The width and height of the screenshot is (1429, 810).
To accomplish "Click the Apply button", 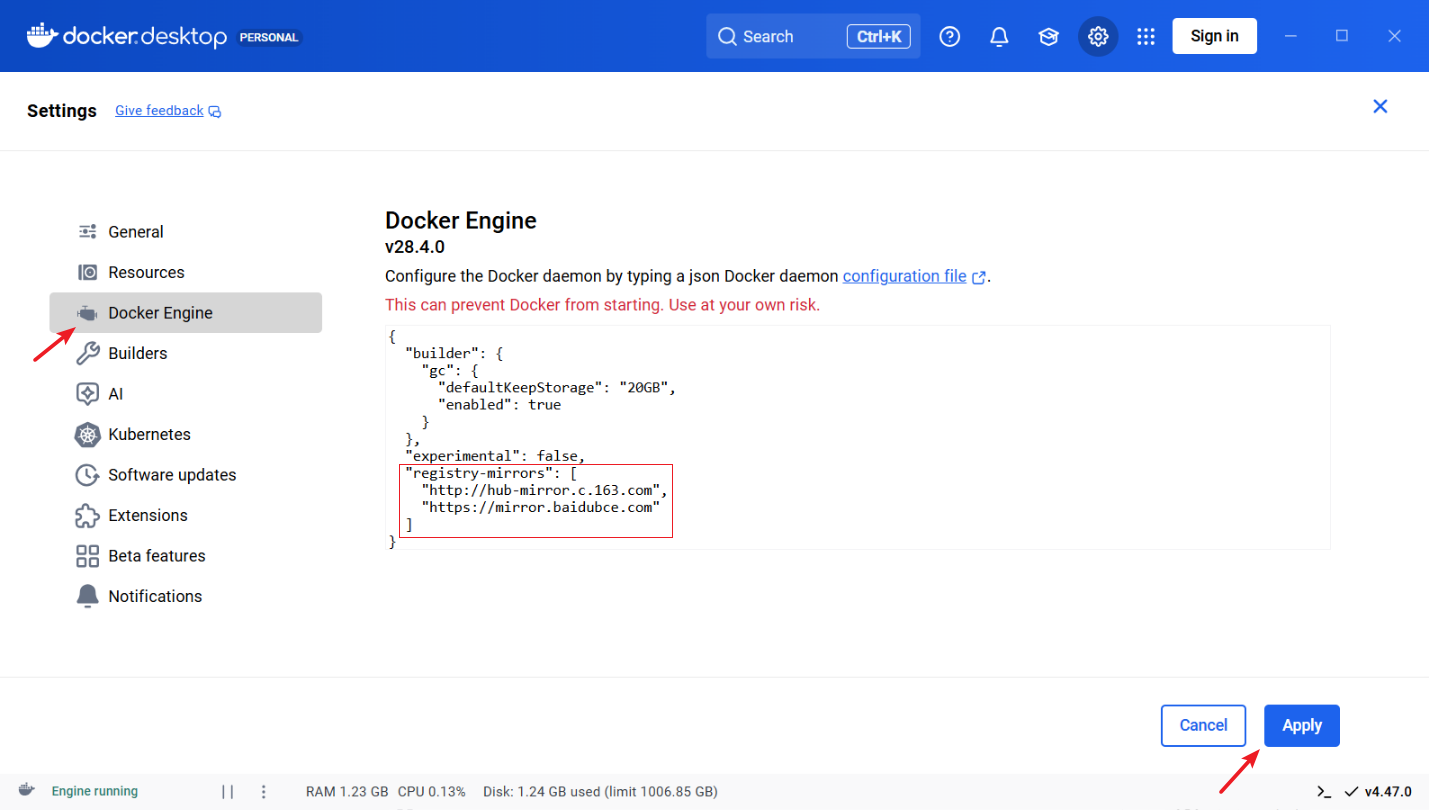I will [x=1302, y=726].
